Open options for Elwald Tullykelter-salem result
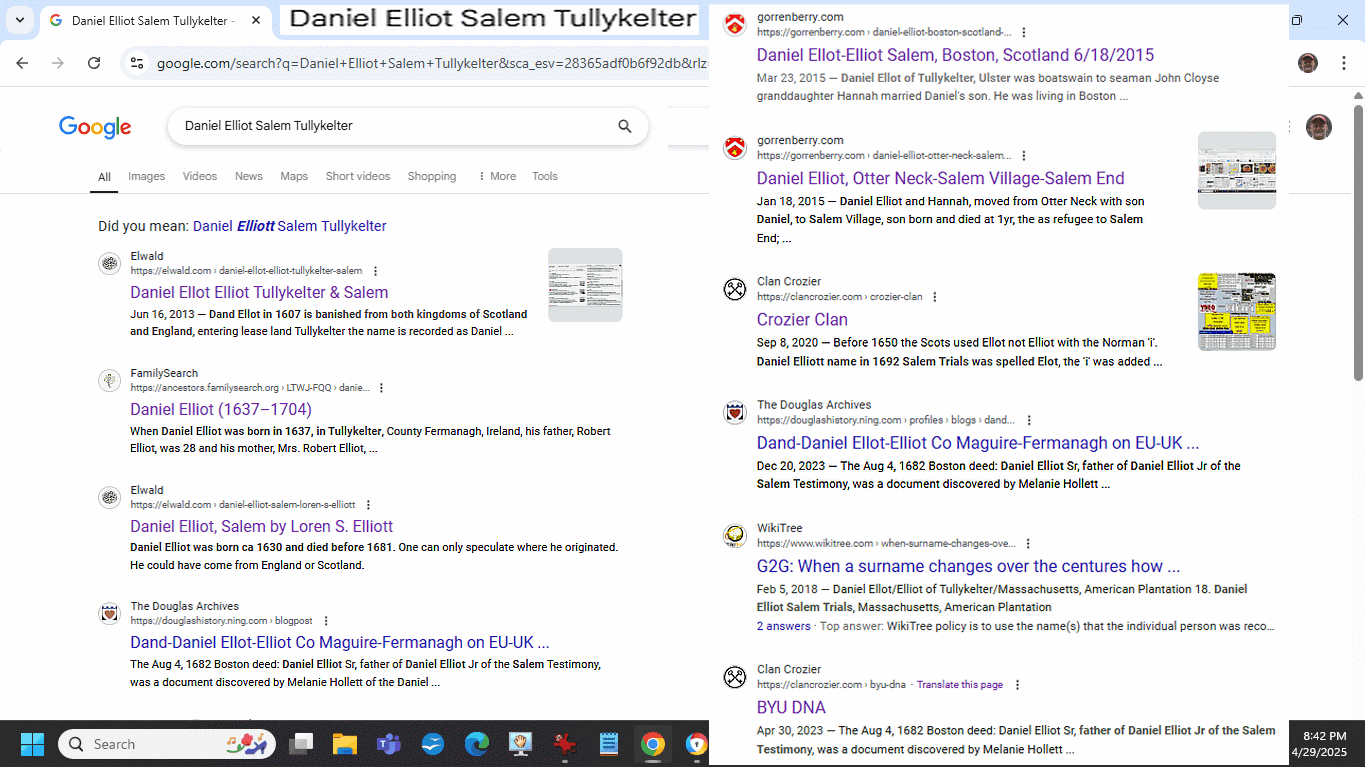1365x767 pixels. point(376,271)
